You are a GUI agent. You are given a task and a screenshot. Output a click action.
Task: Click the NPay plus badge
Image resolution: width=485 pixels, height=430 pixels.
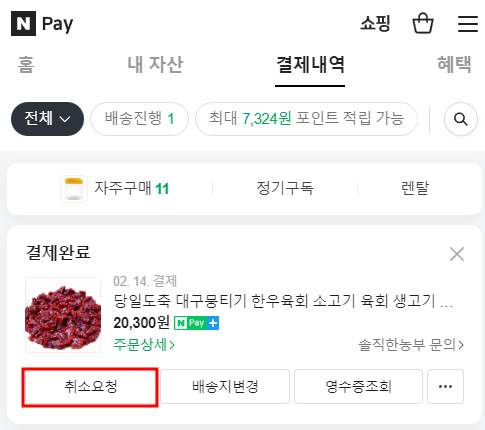pos(196,323)
